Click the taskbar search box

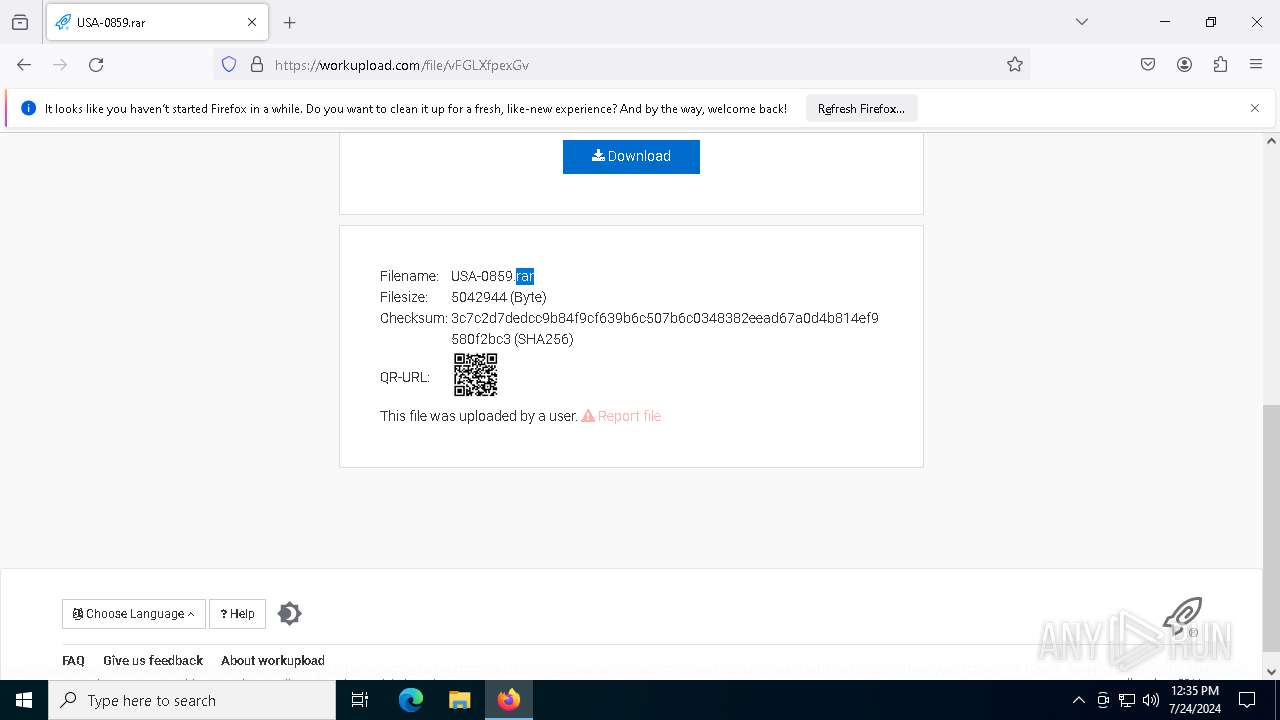pyautogui.click(x=192, y=700)
